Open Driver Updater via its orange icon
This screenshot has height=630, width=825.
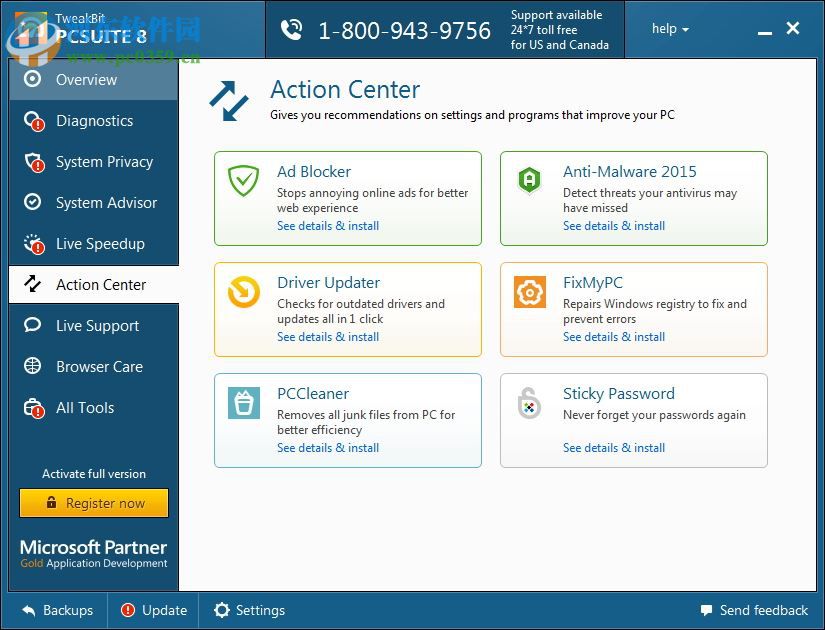242,293
